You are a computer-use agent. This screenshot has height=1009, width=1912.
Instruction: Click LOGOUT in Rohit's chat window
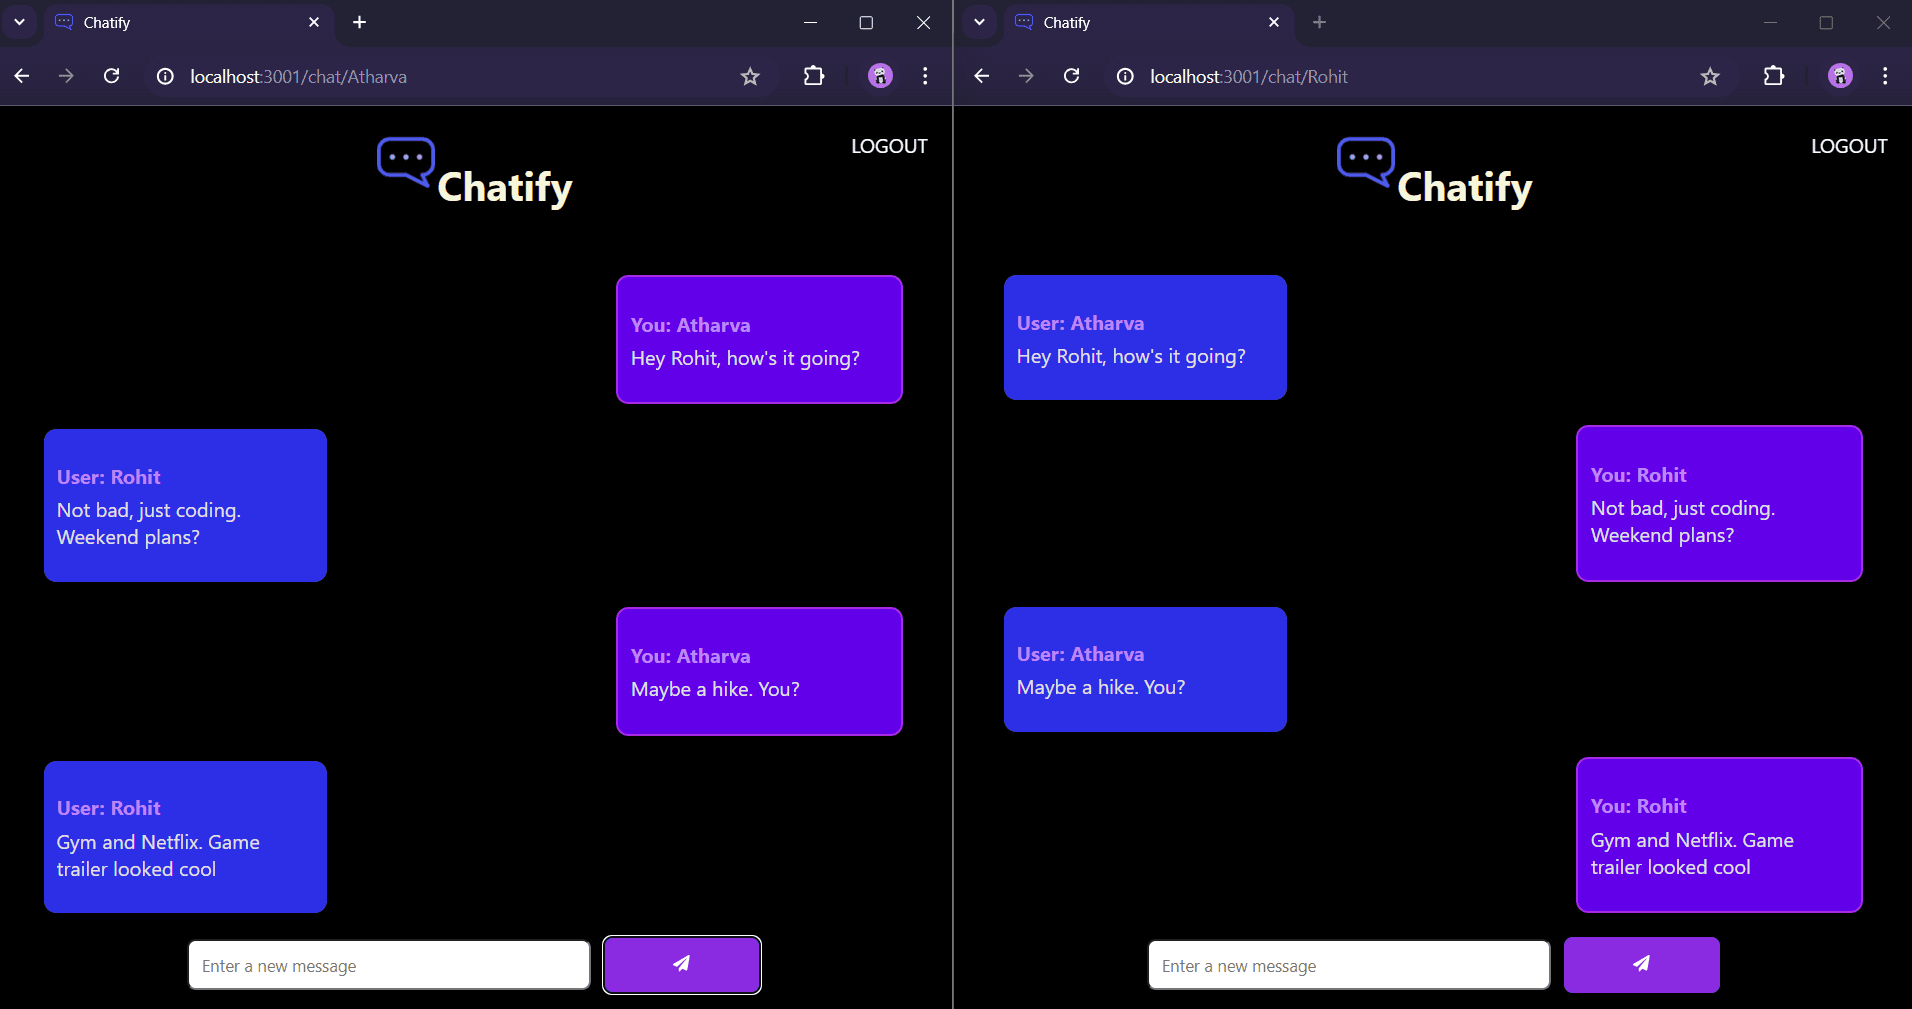point(1848,146)
